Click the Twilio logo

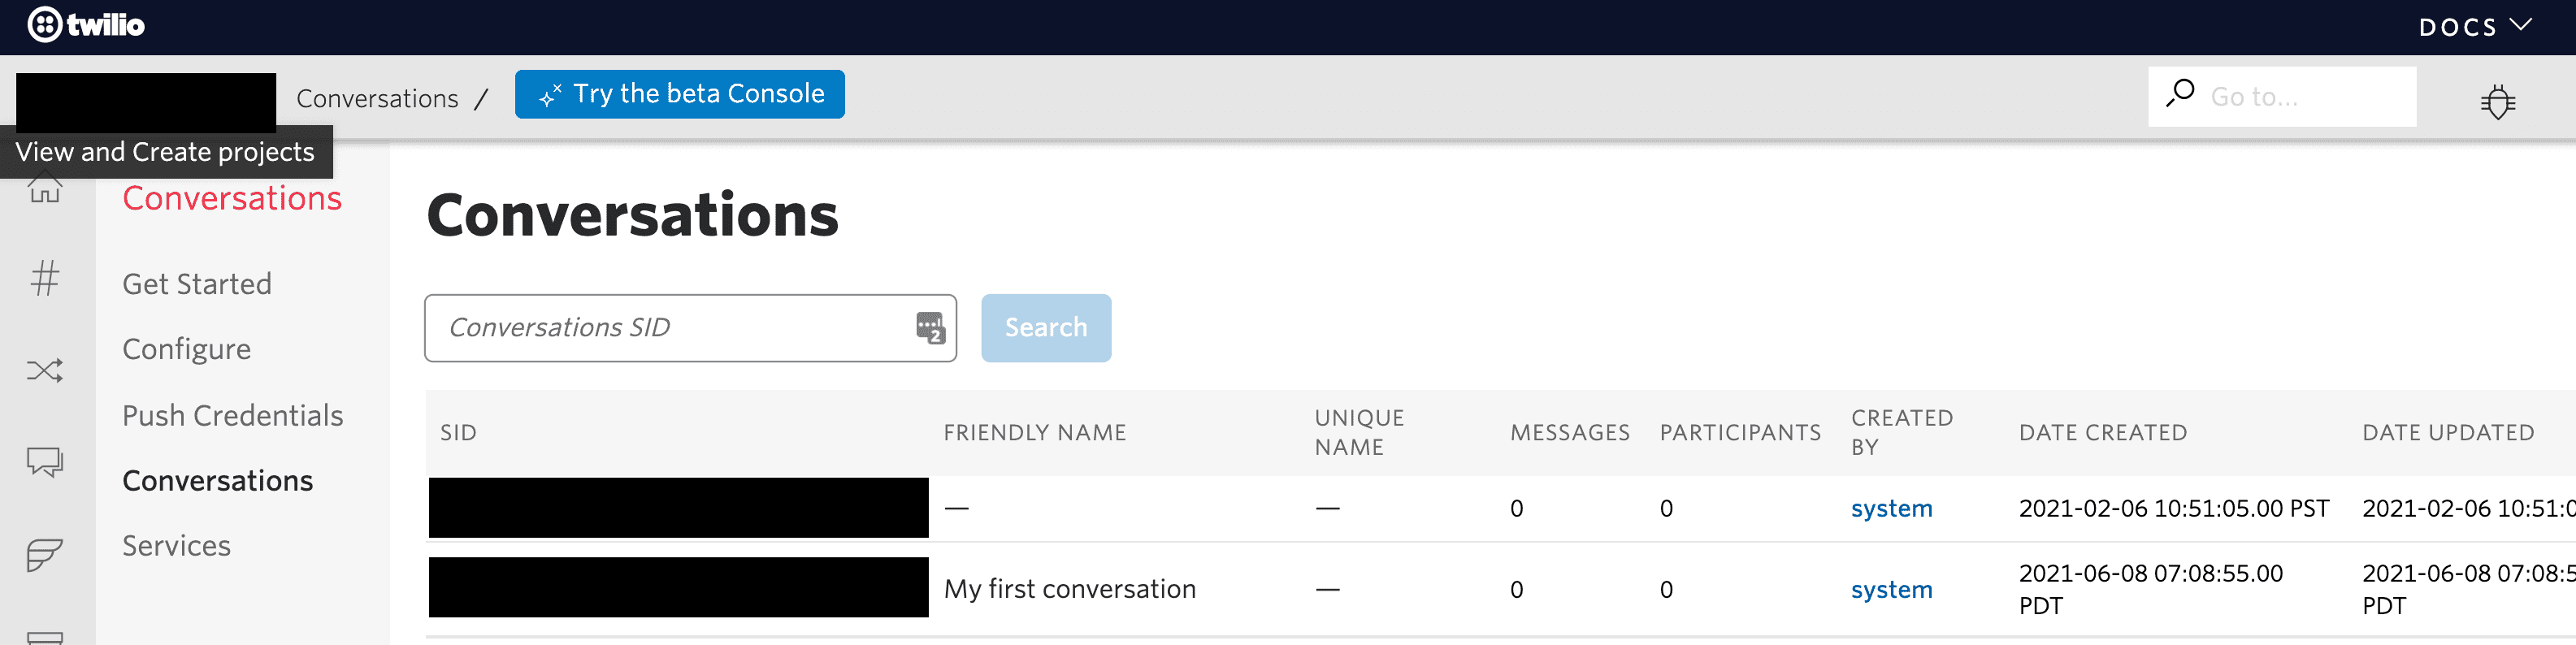pyautogui.click(x=86, y=24)
